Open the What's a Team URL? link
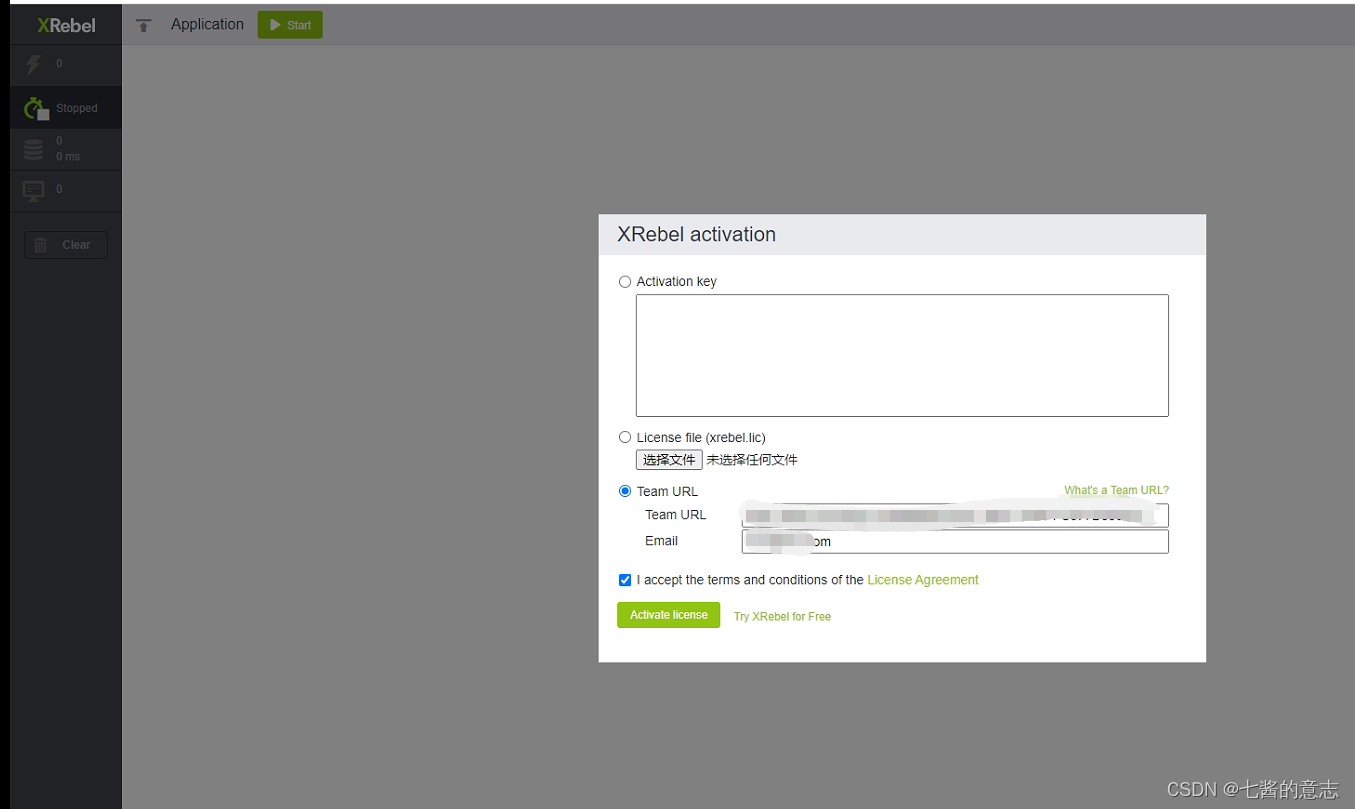 (1116, 490)
